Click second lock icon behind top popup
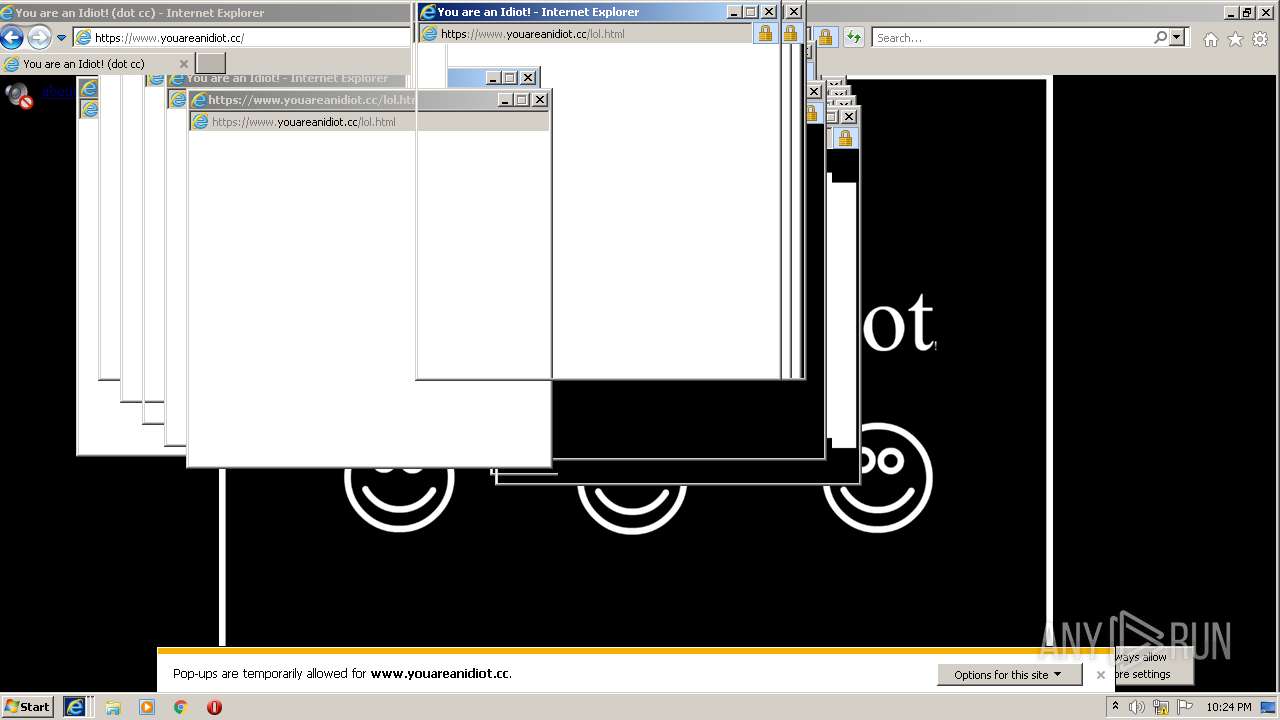Screen dimensions: 1280x720 pyautogui.click(x=790, y=33)
